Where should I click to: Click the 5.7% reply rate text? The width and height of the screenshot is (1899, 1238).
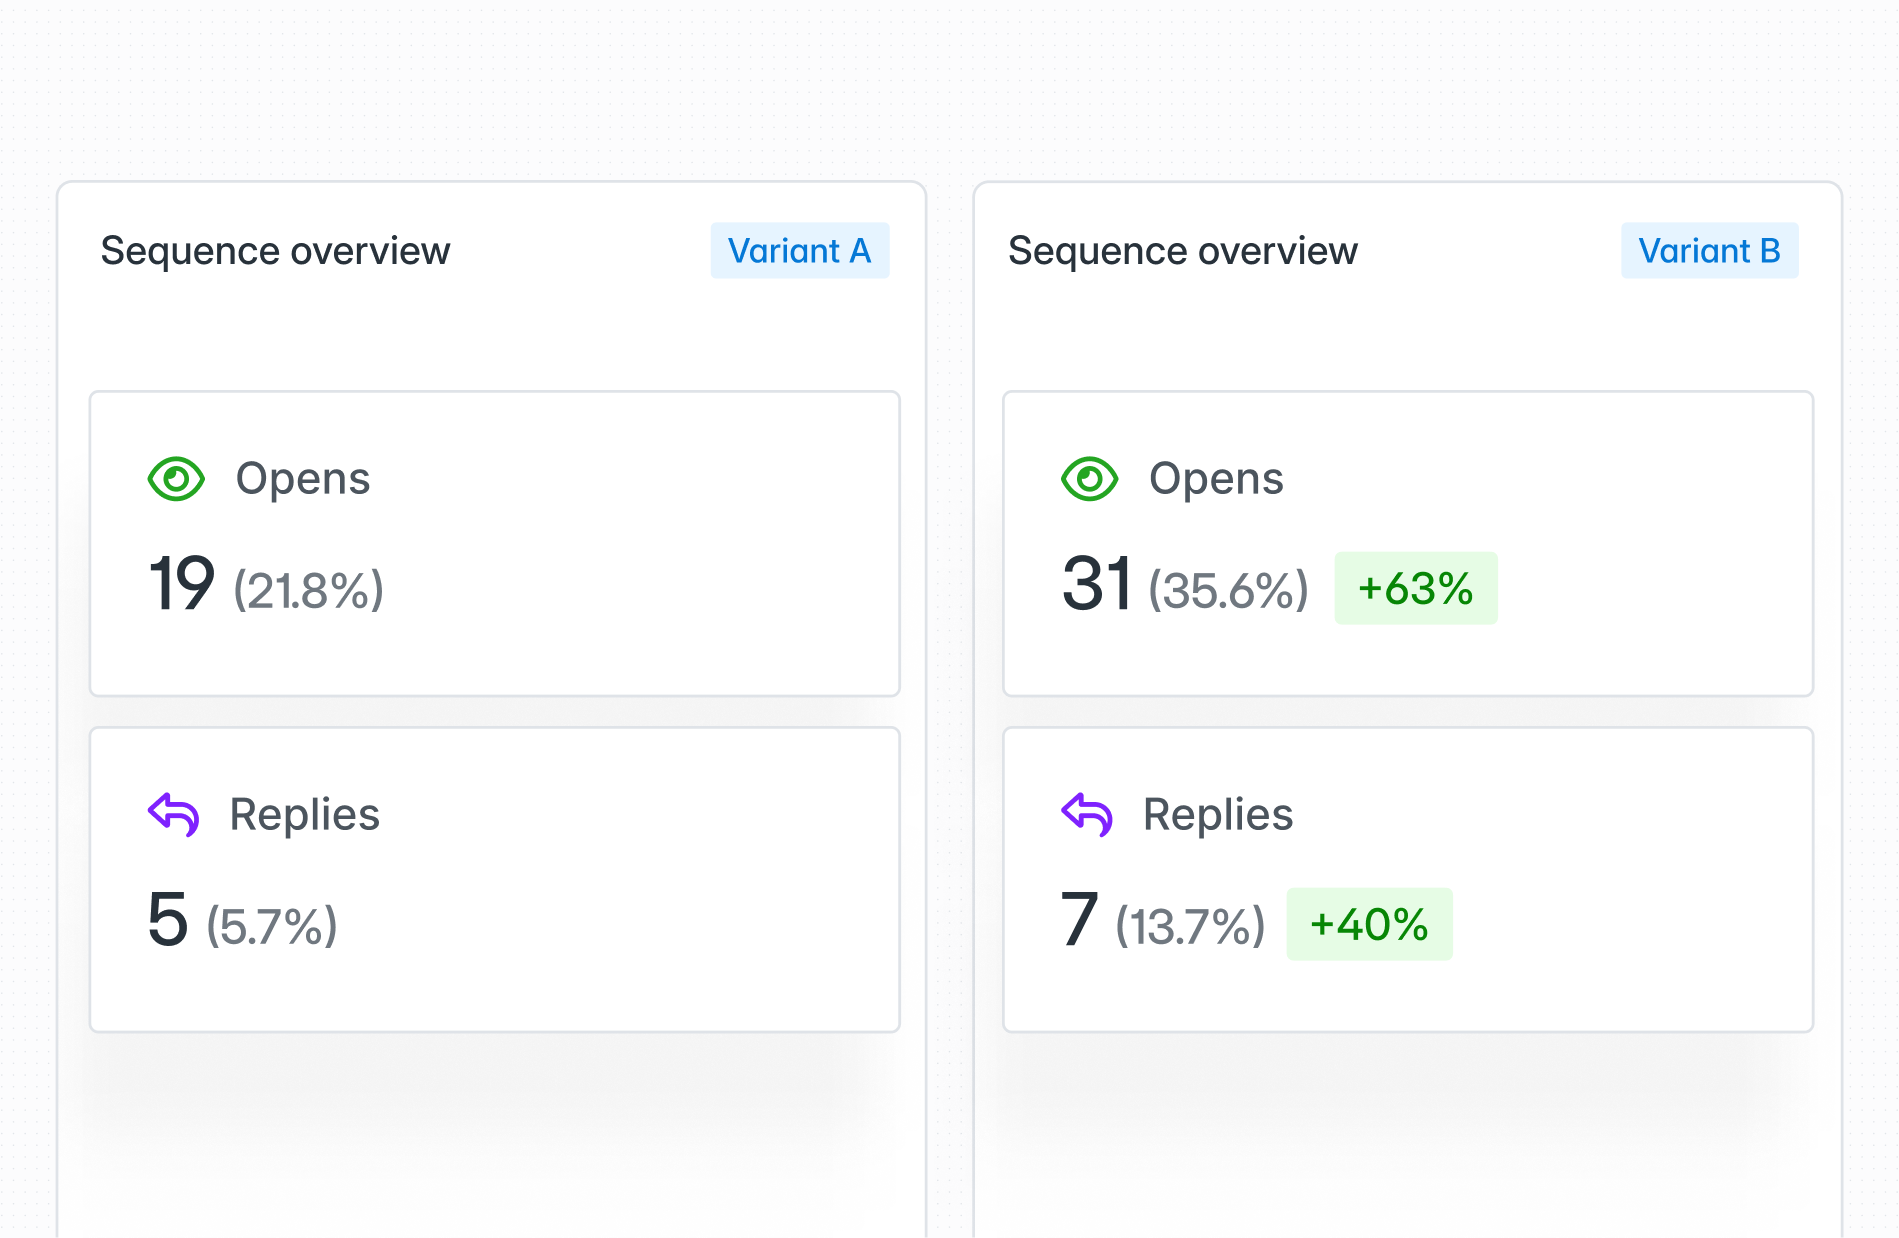(272, 926)
